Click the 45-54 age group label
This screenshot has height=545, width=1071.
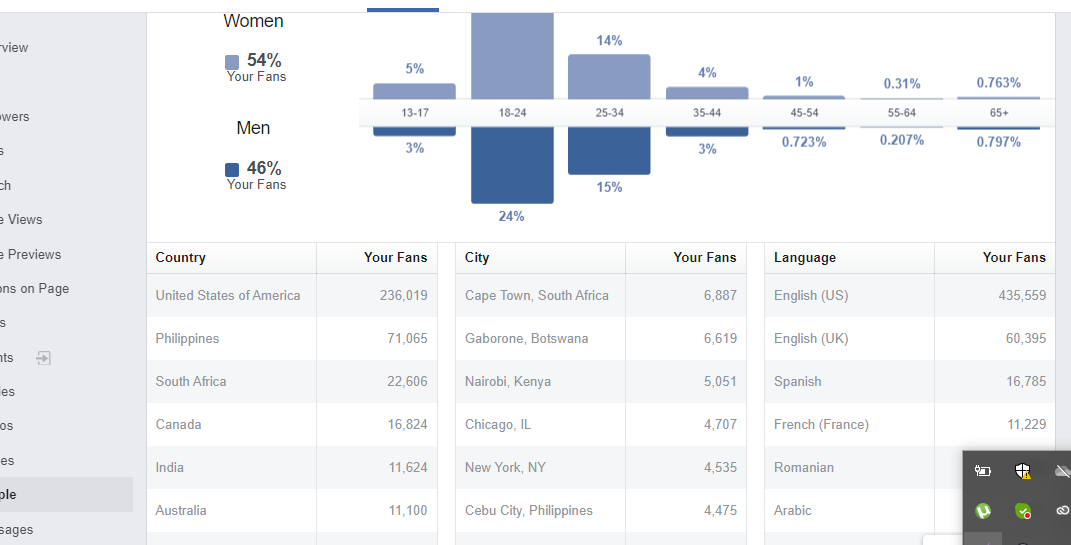coord(804,113)
